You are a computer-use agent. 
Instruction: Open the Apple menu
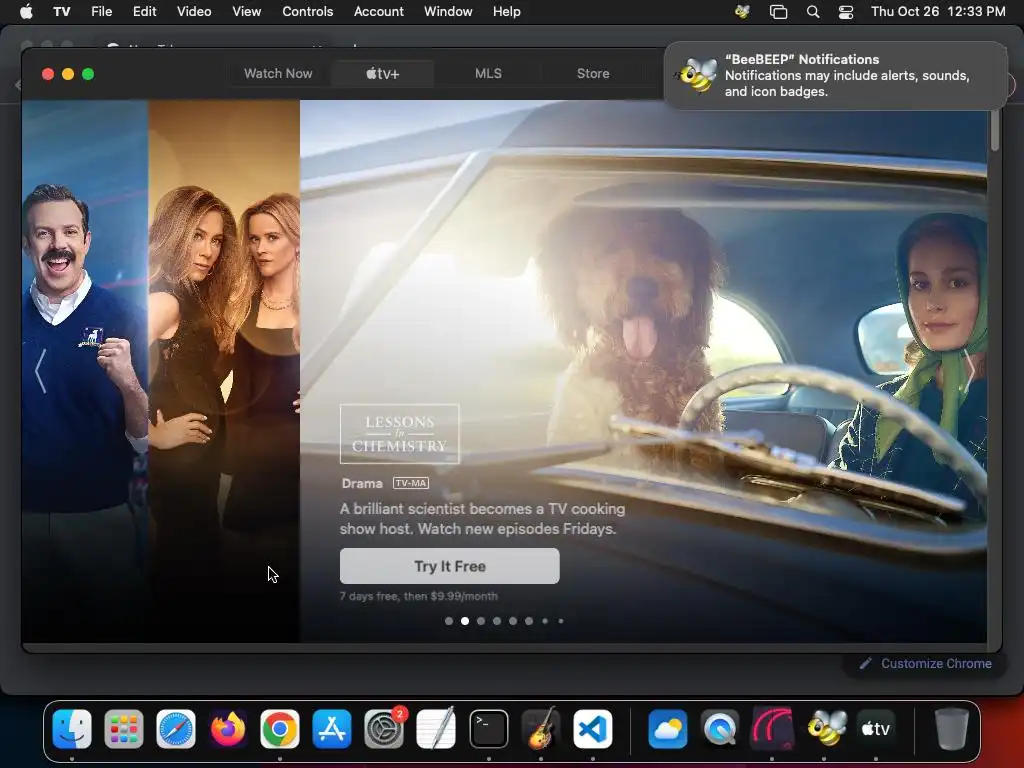pyautogui.click(x=26, y=11)
